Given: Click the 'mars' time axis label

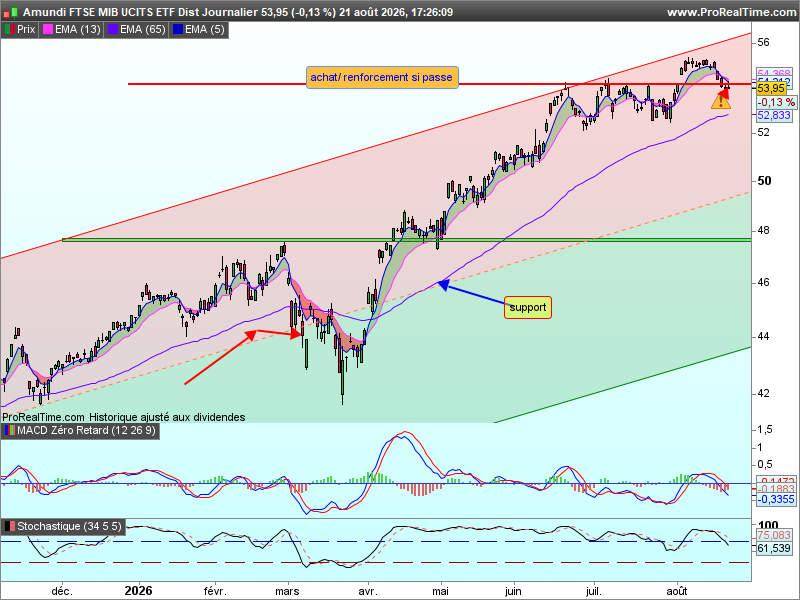Looking at the screenshot, I should point(287,591).
